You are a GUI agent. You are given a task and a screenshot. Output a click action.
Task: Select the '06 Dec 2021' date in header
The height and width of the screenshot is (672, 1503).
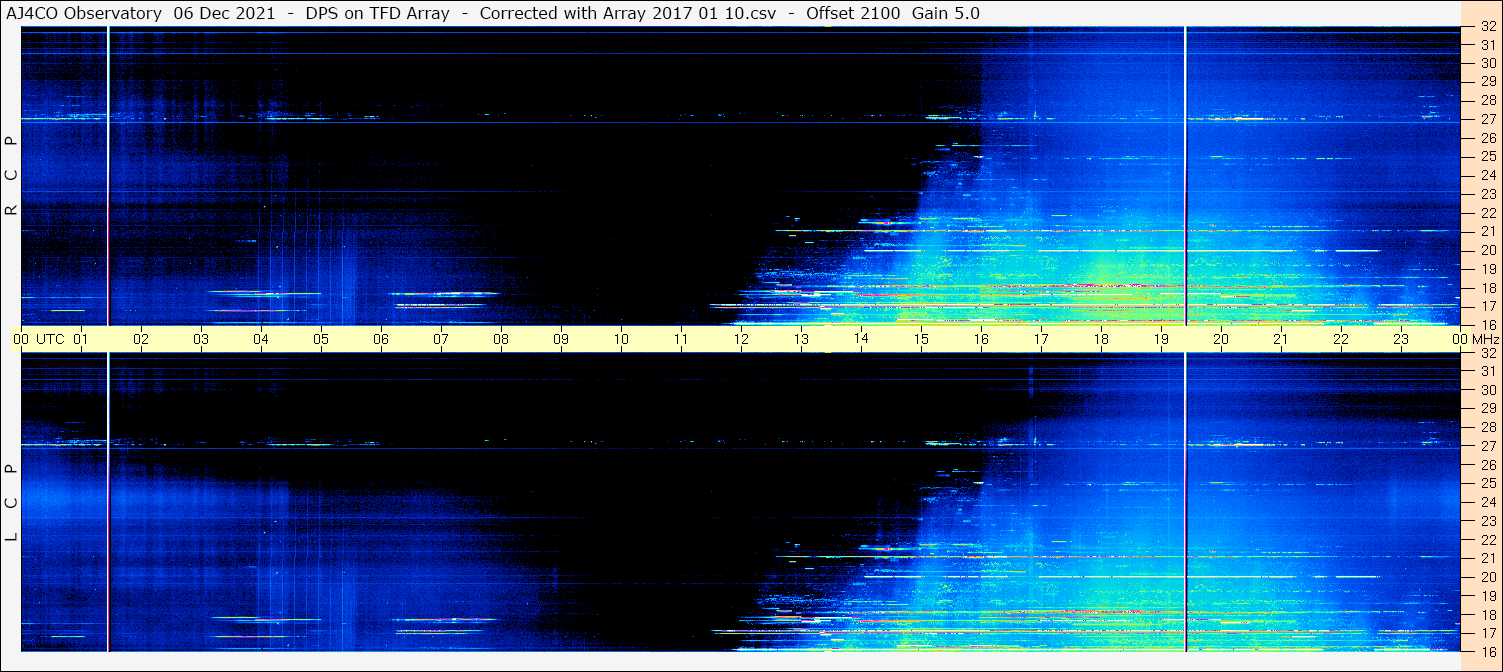tap(222, 14)
